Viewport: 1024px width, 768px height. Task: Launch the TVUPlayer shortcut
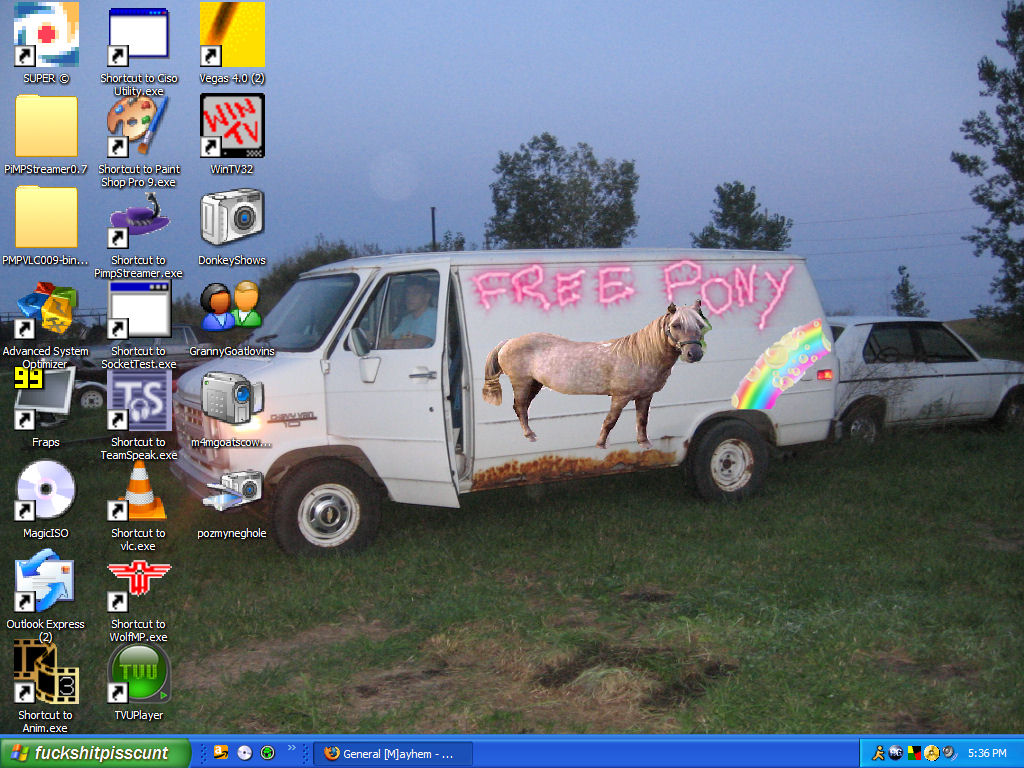pyautogui.click(x=138, y=672)
